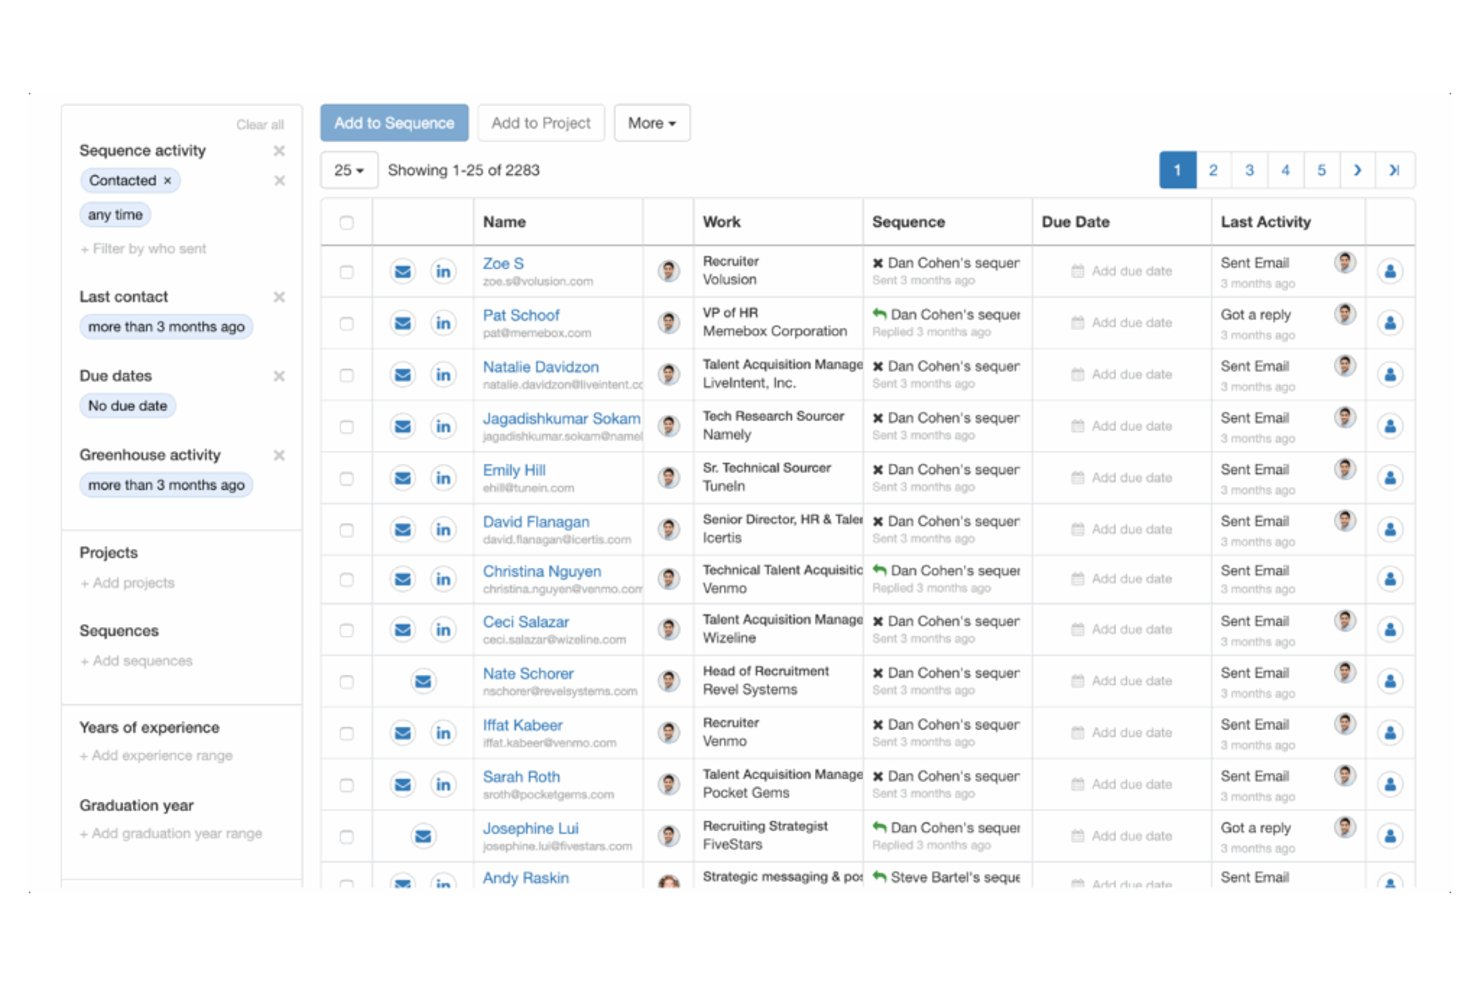Open Ceci Salazar's LinkedIn icon
Screen dimensions: 1480x987
(443, 630)
